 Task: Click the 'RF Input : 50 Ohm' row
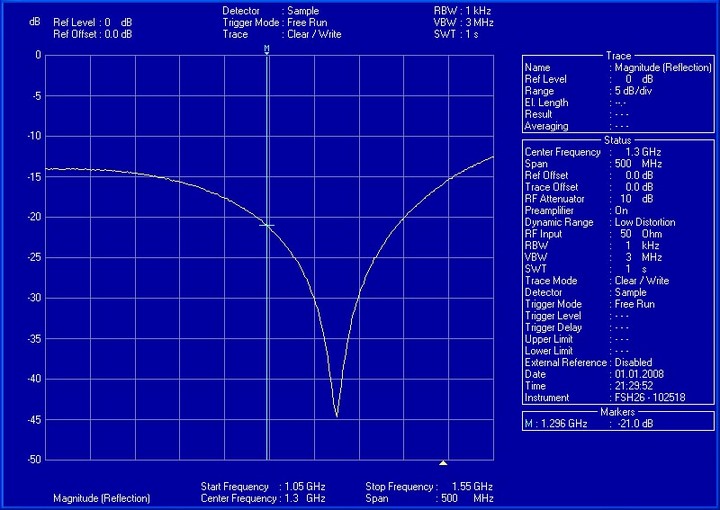pos(593,234)
